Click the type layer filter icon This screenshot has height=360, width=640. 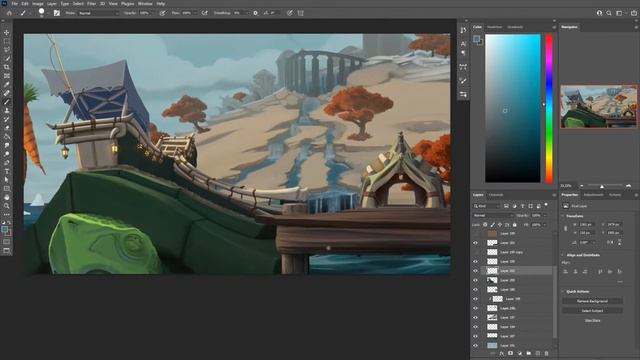[x=522, y=206]
